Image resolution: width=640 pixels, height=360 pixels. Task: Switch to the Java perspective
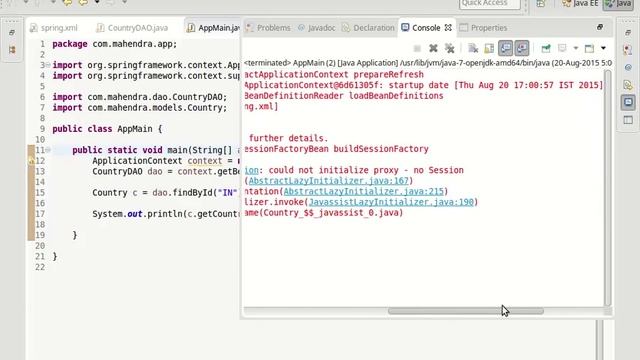pos(618,4)
